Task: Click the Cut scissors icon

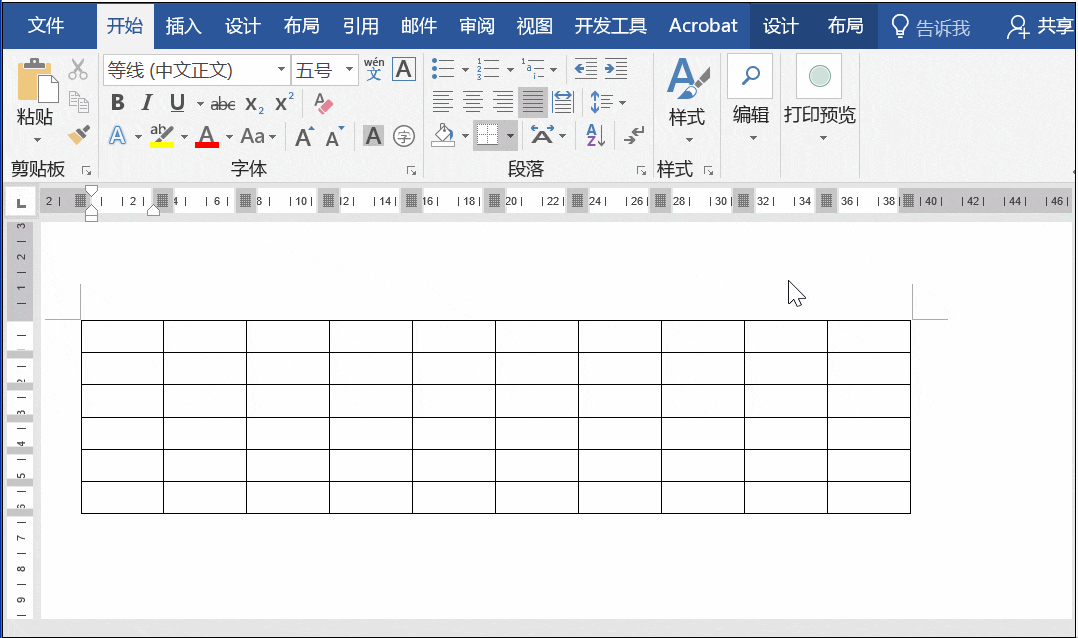Action: coord(78,70)
